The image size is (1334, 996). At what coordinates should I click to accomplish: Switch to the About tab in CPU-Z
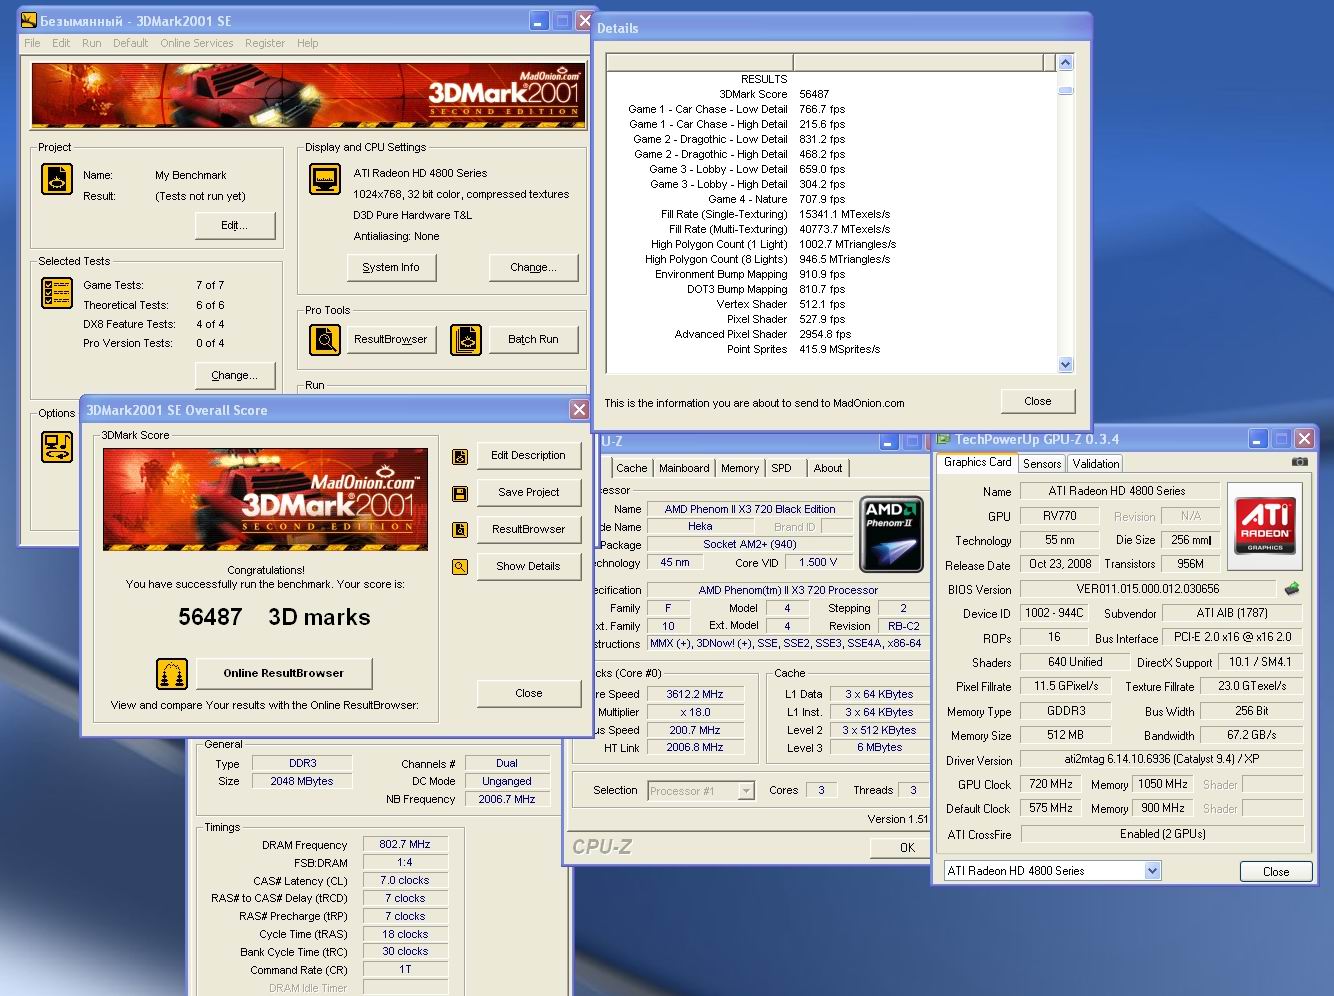(x=828, y=468)
